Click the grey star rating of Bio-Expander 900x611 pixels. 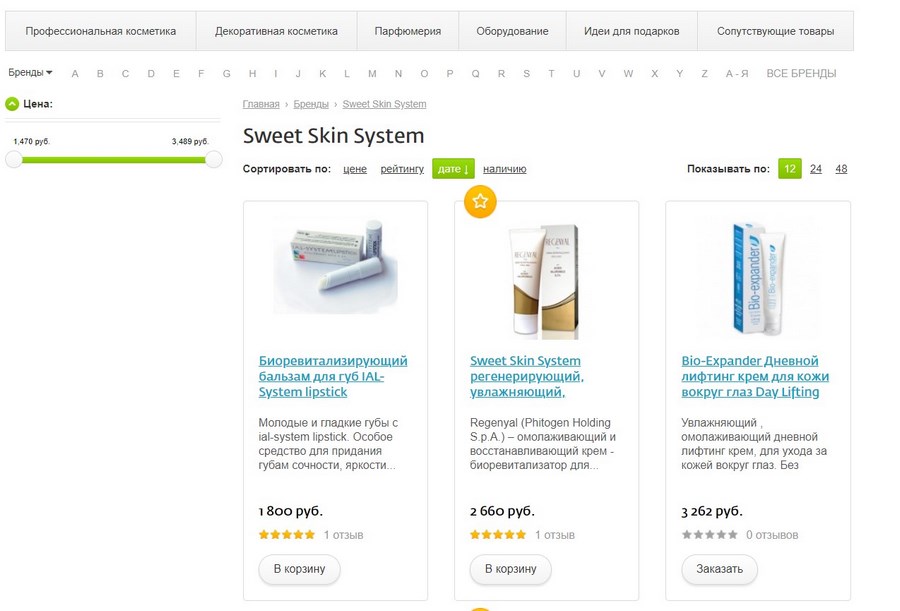(709, 535)
